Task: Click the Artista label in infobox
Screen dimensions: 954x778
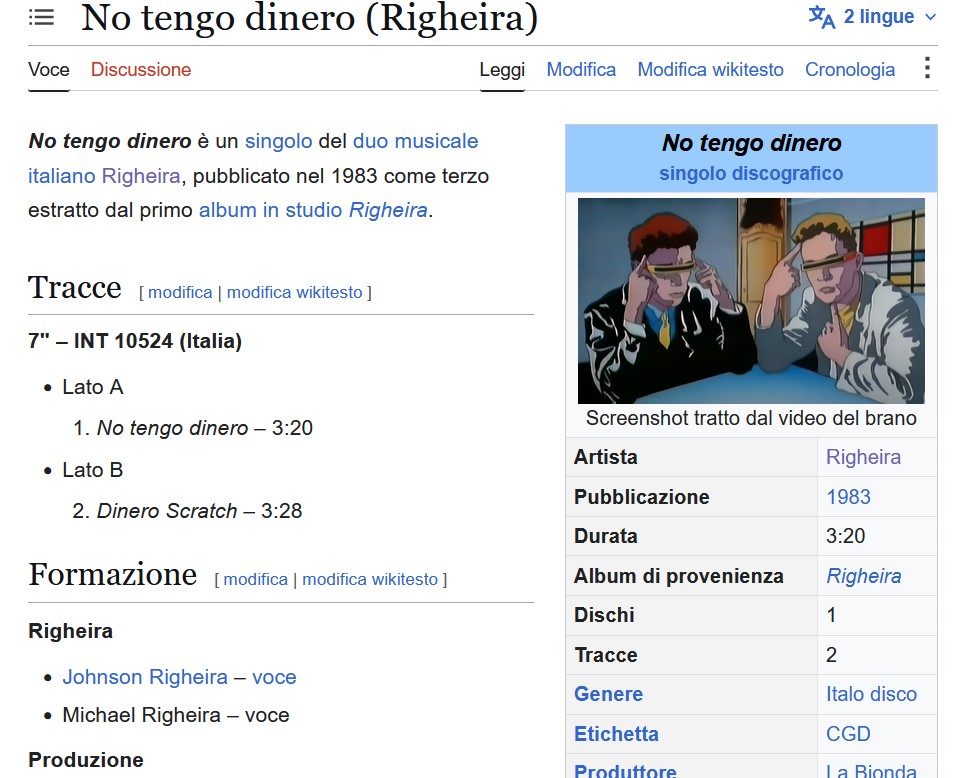Action: [x=605, y=457]
